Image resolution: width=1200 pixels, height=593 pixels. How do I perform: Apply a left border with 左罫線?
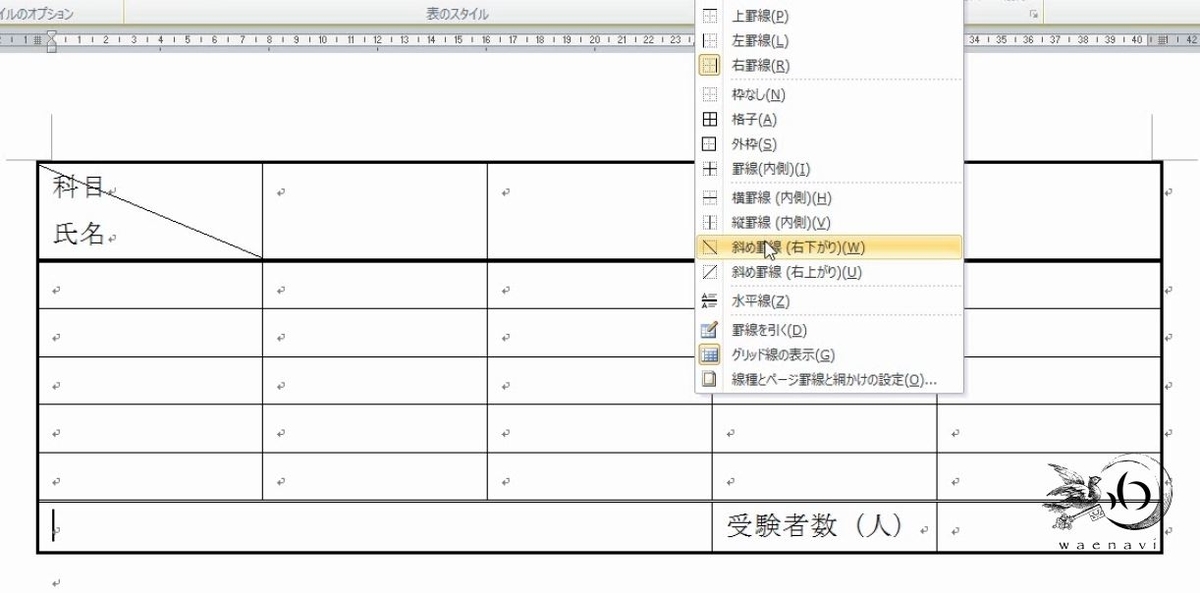point(757,40)
